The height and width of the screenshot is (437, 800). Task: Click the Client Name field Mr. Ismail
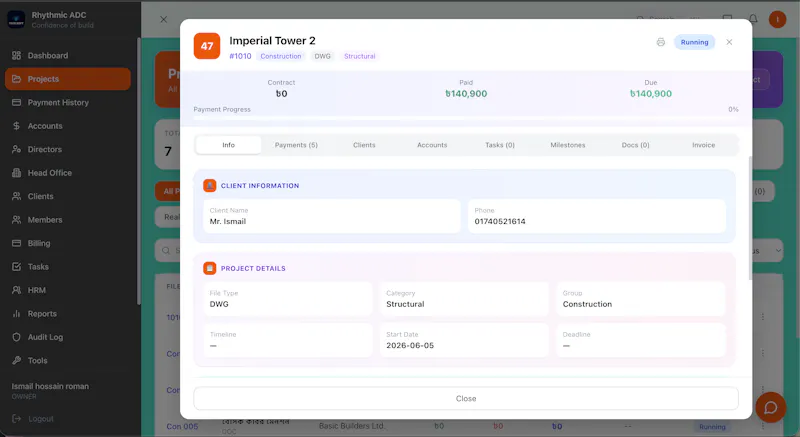point(332,216)
